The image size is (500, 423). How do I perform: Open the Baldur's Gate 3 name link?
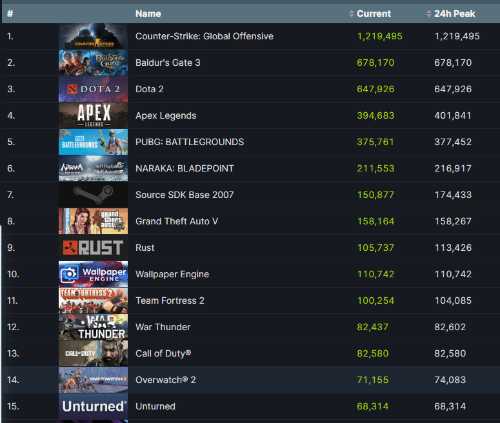168,63
